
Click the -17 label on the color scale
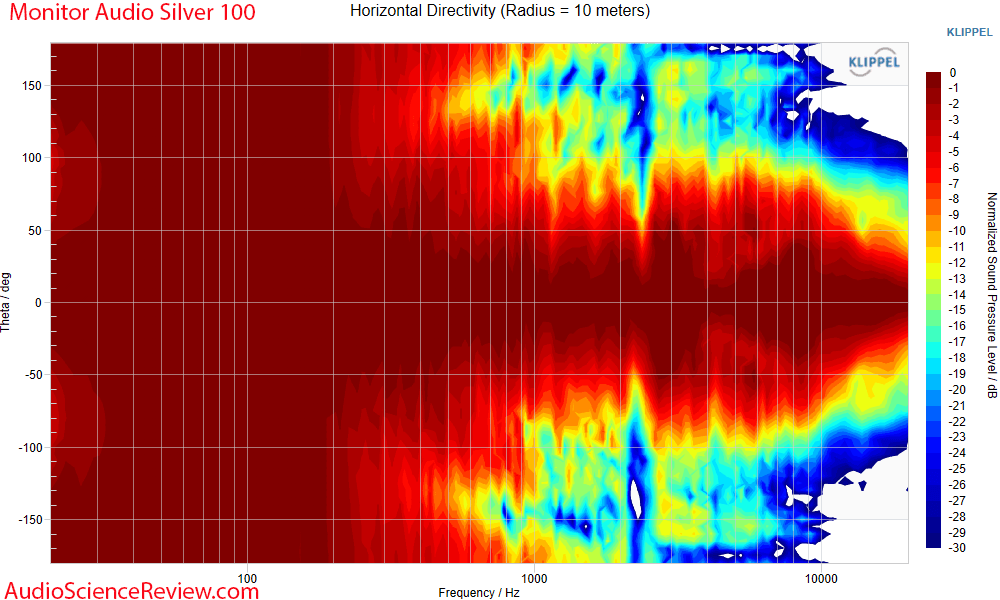click(956, 342)
